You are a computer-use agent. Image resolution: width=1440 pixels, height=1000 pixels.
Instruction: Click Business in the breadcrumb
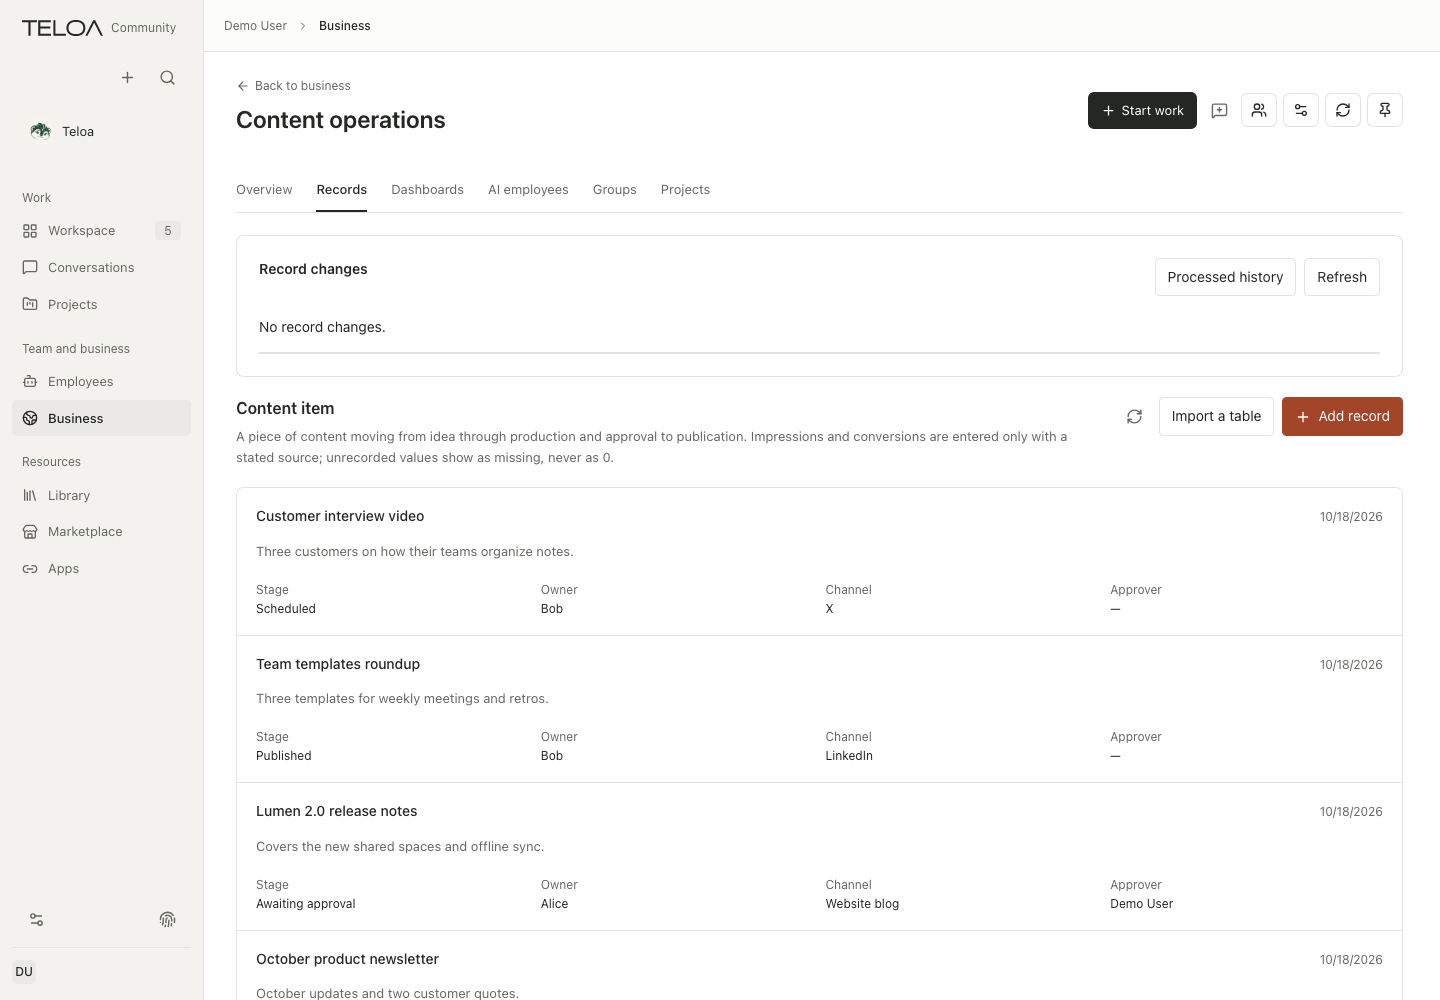tap(345, 26)
